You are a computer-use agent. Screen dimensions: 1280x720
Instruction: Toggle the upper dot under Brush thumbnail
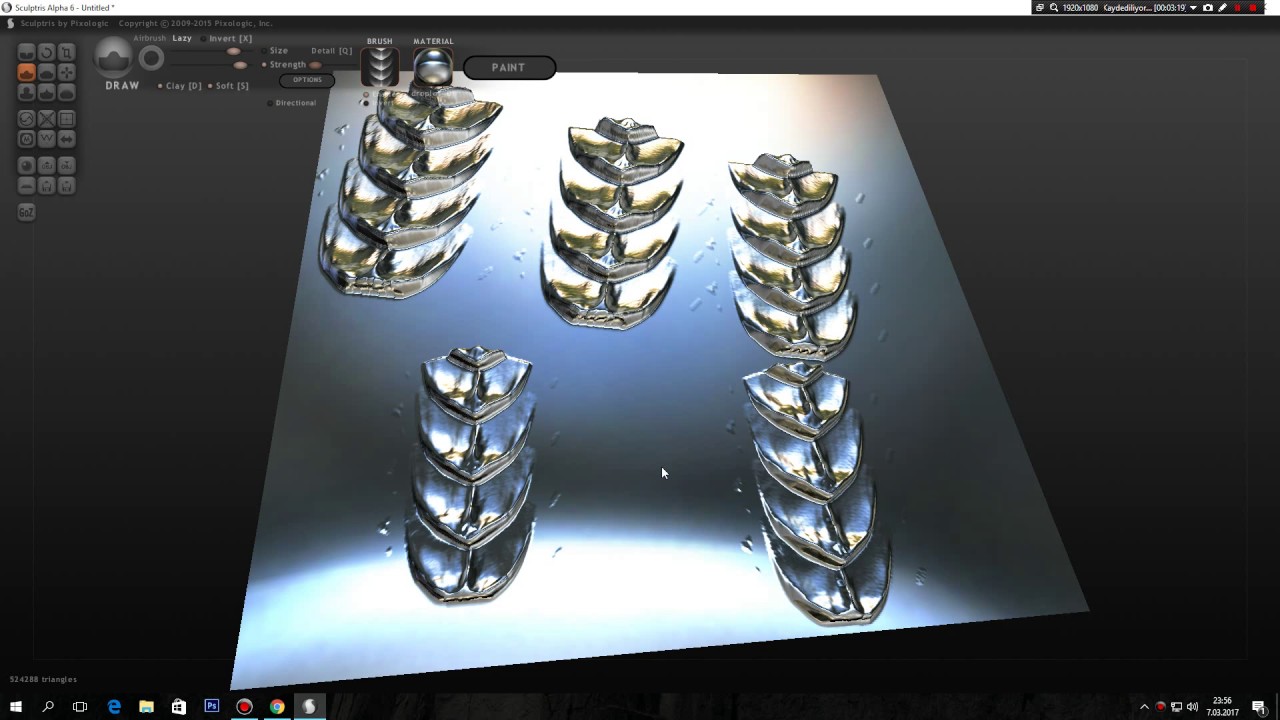pyautogui.click(x=366, y=95)
